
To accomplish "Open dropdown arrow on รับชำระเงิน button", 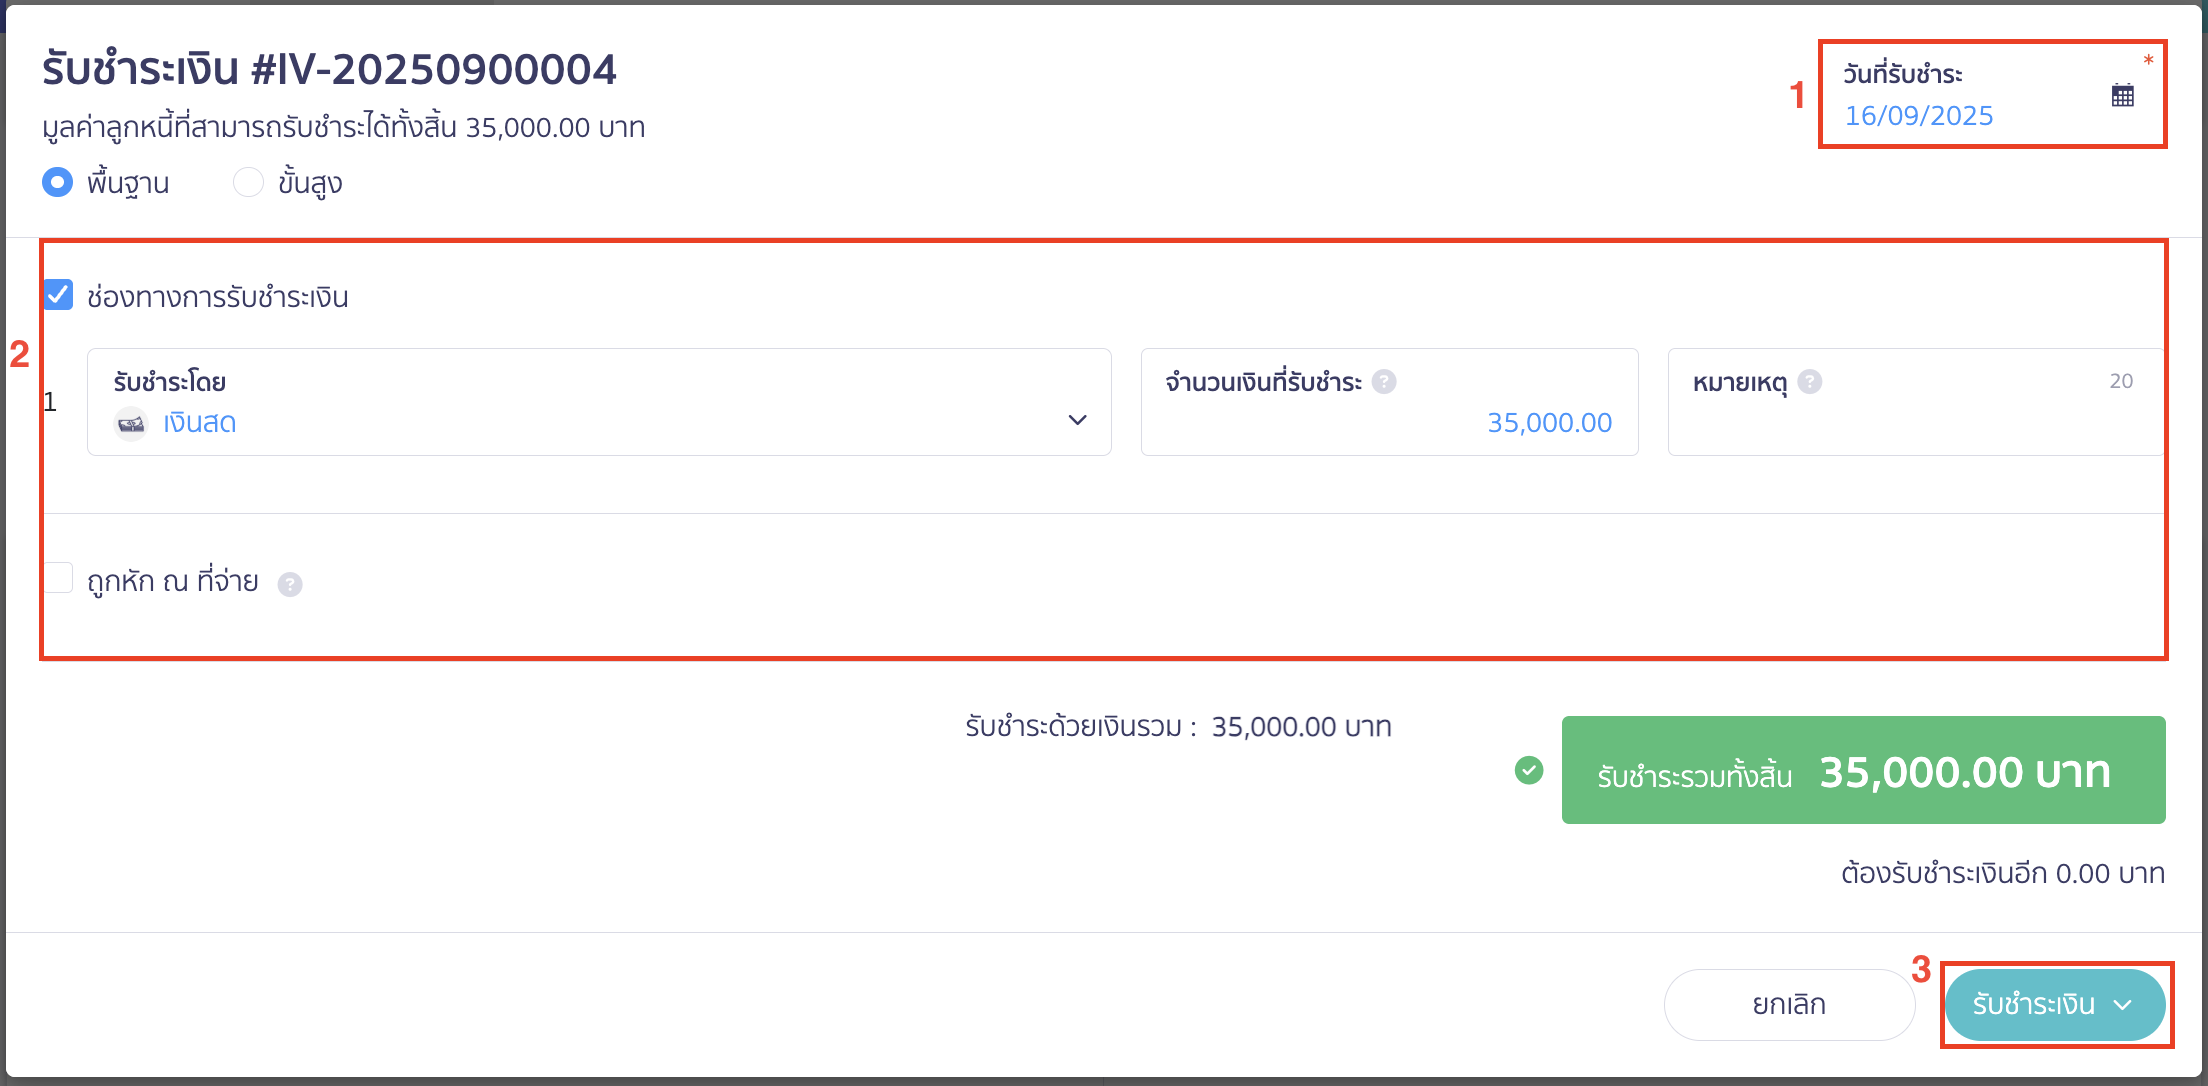I will (2123, 1005).
